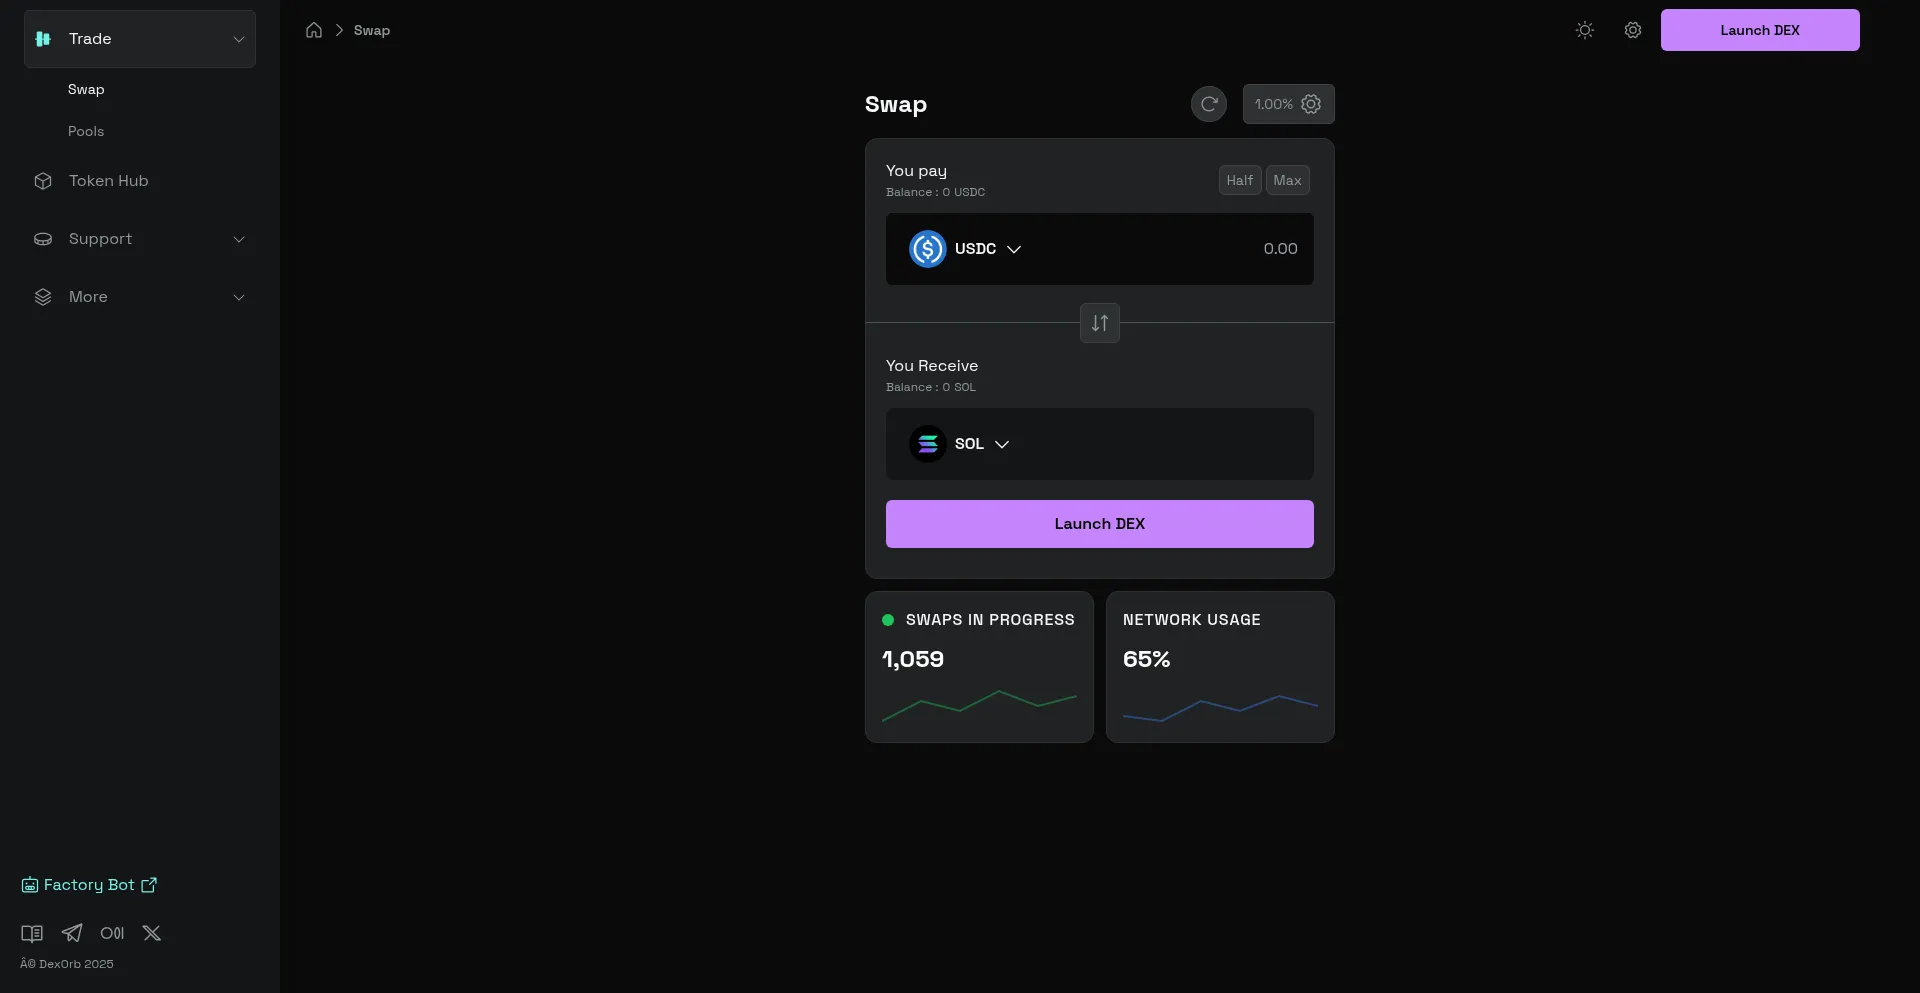Click the Trade candlestick icon in sidebar
The image size is (1920, 993).
tap(43, 39)
